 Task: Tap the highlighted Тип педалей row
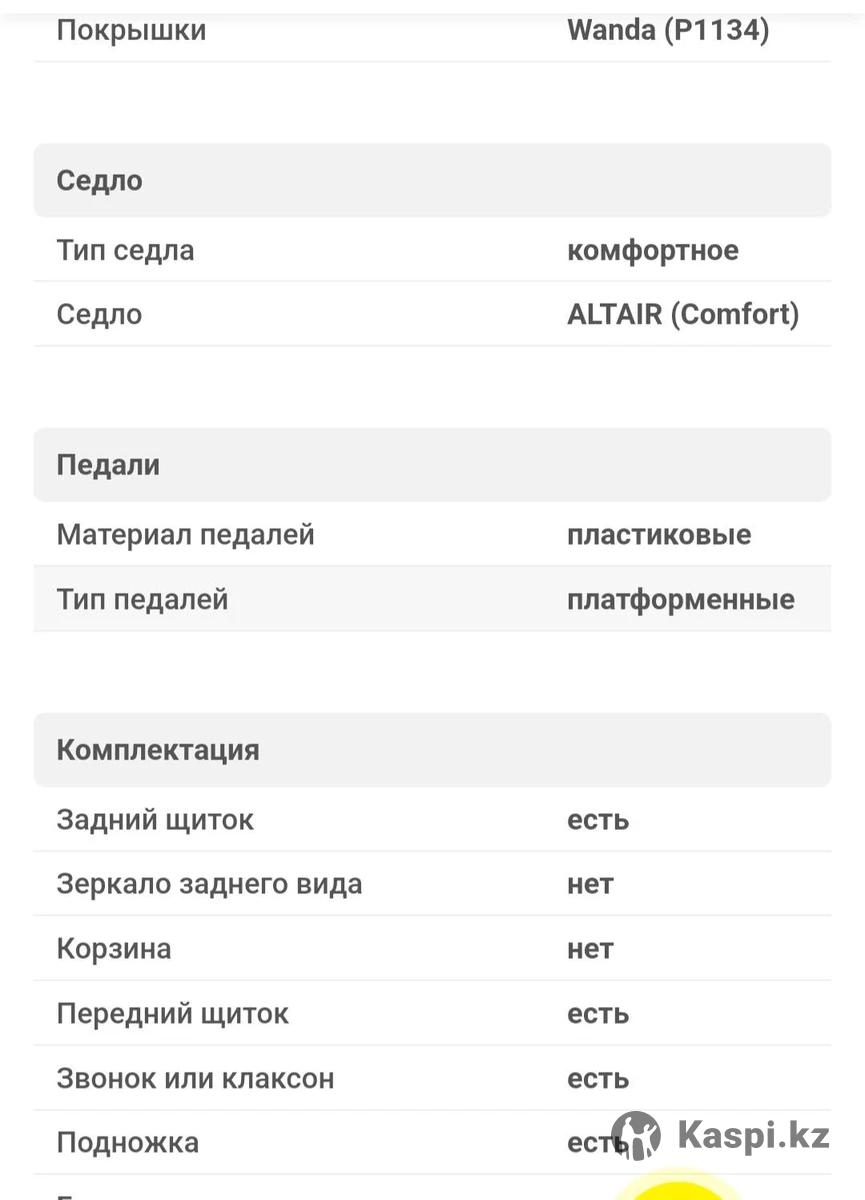432,599
